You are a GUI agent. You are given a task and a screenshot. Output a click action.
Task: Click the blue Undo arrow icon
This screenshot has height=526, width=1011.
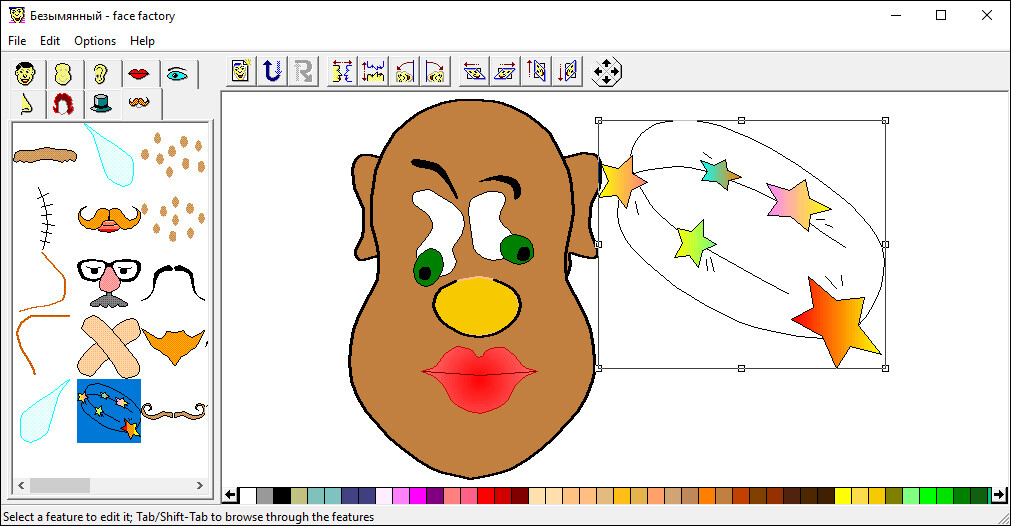point(272,71)
